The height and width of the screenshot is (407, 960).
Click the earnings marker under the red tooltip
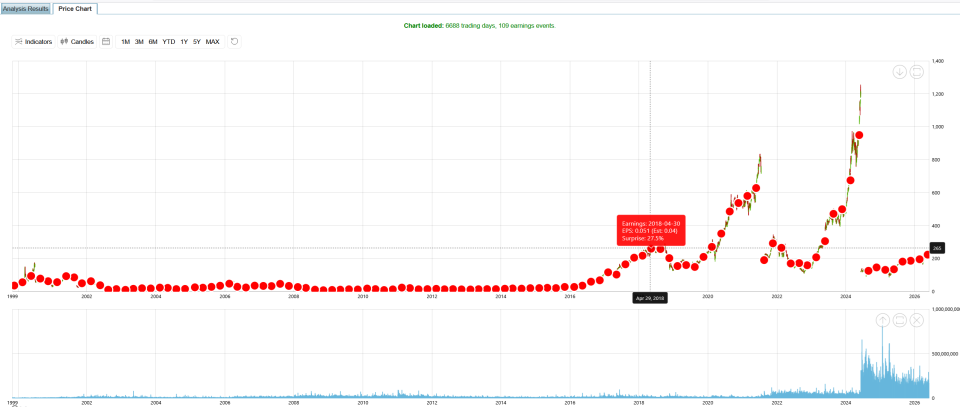click(651, 248)
